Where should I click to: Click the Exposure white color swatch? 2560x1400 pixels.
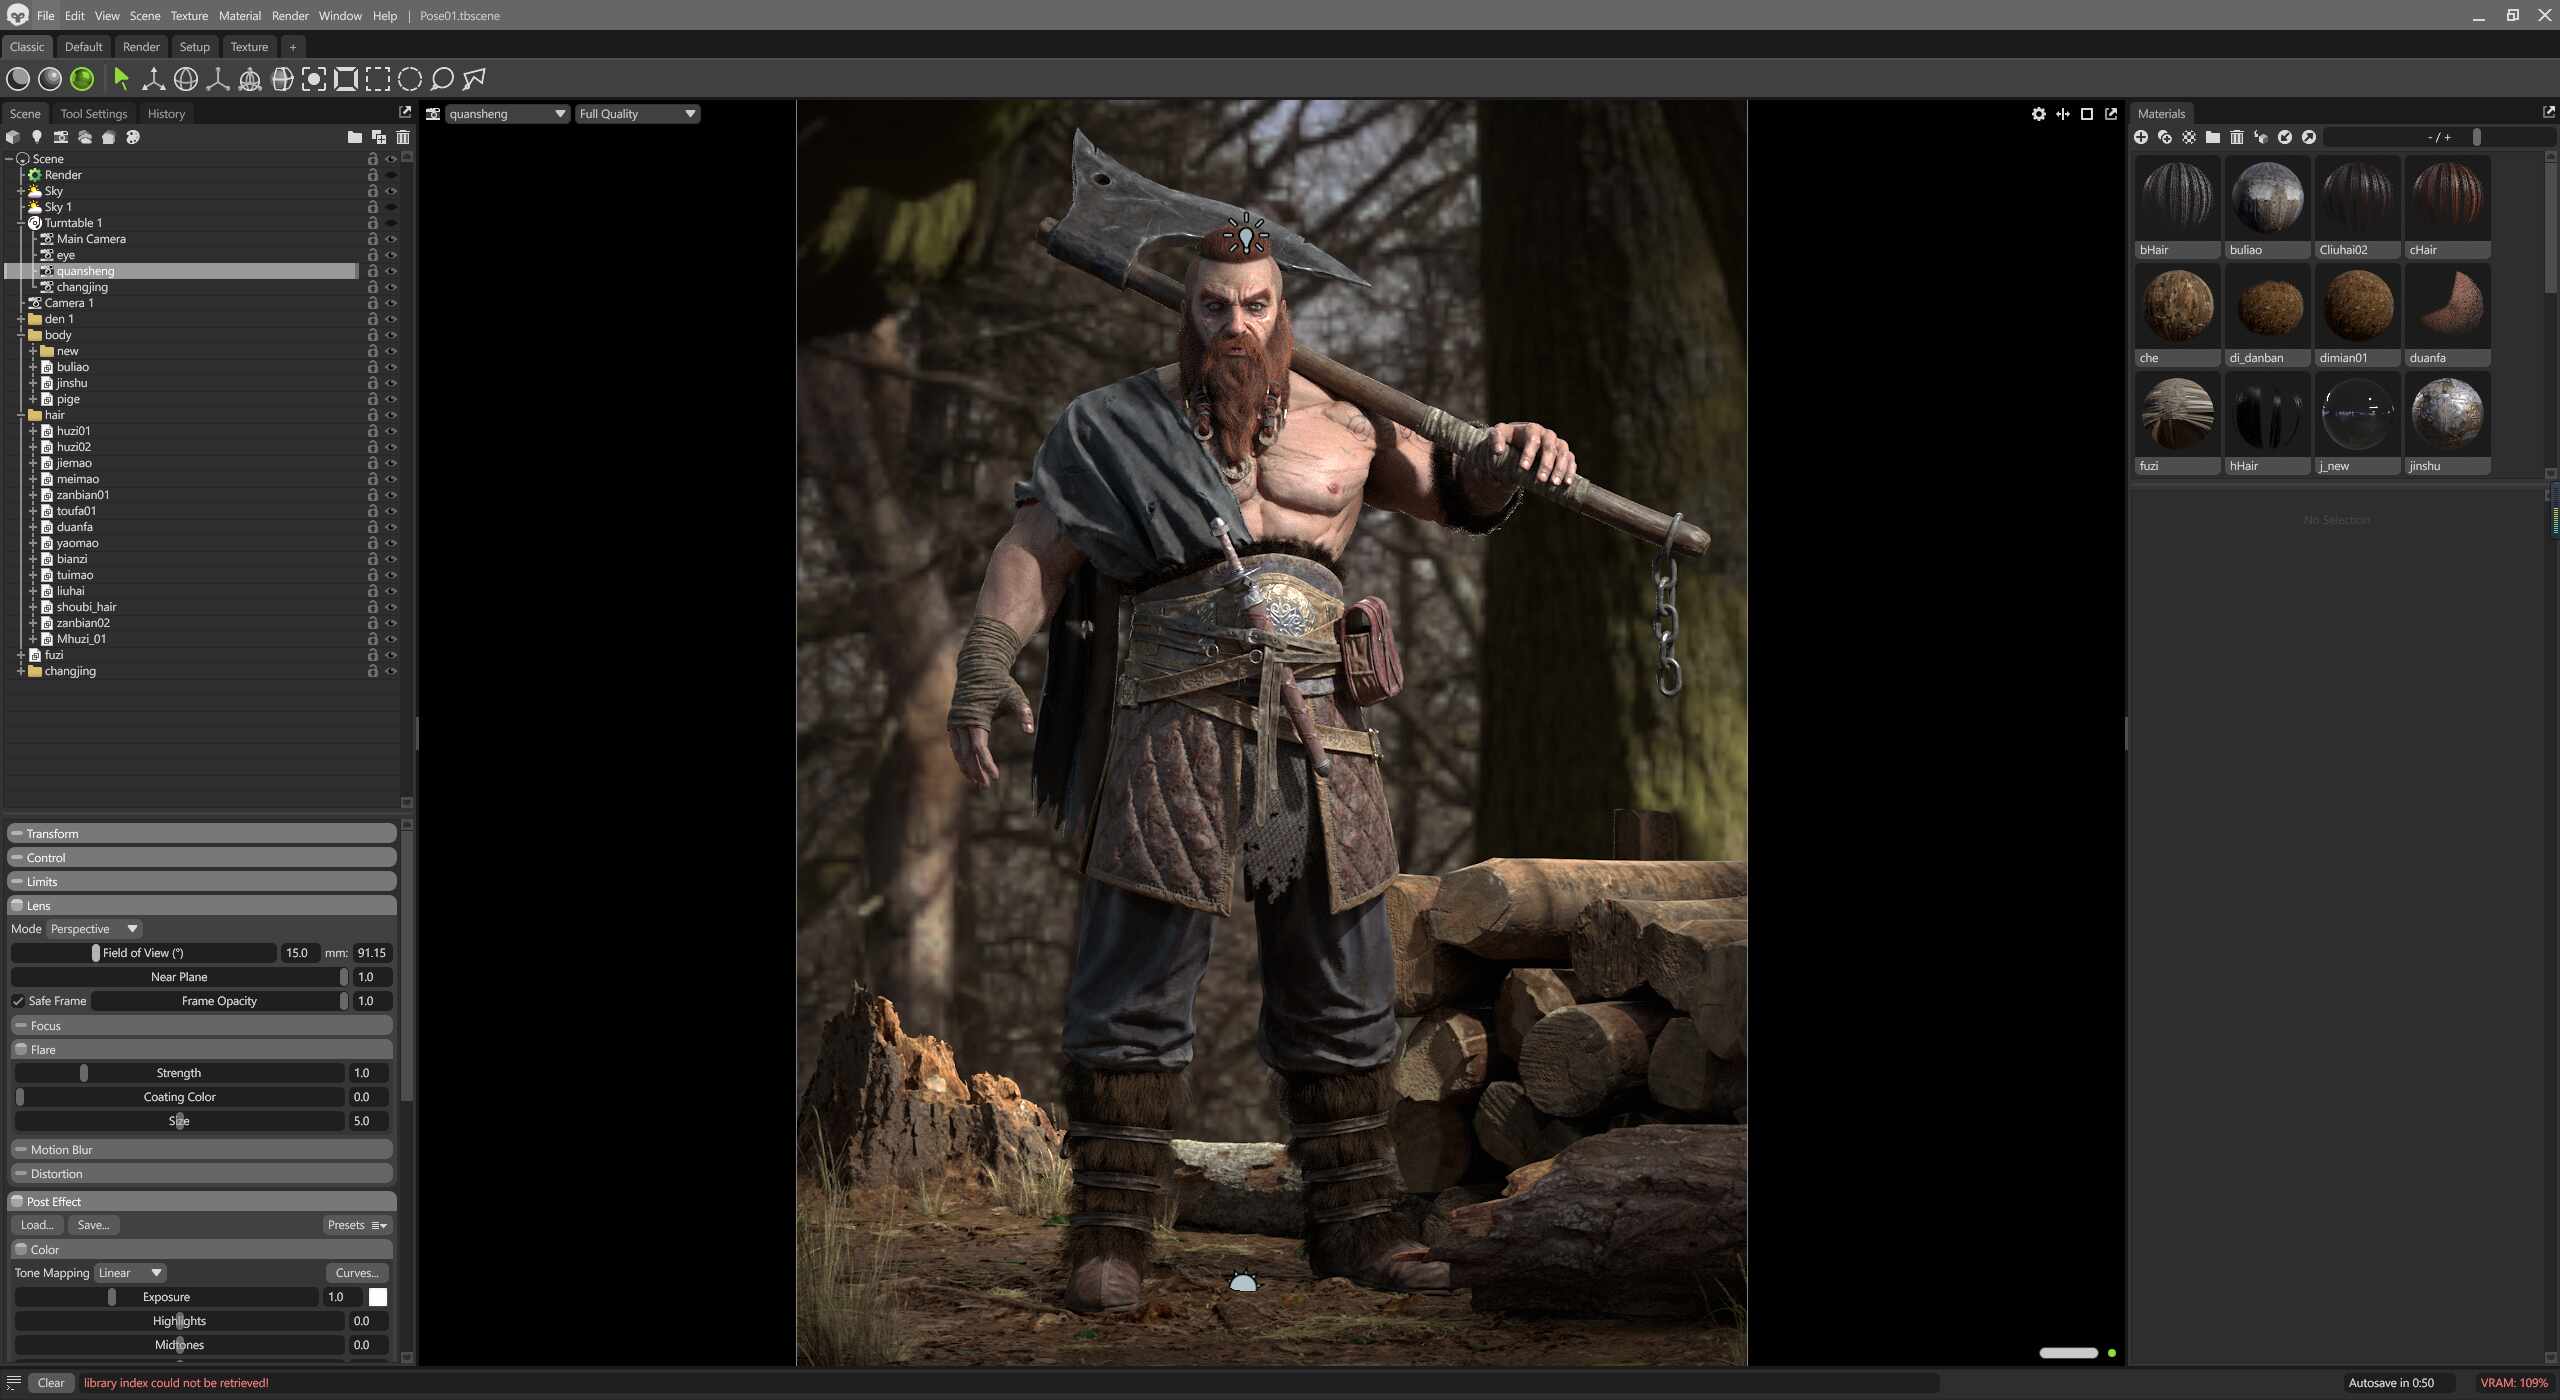(378, 1297)
